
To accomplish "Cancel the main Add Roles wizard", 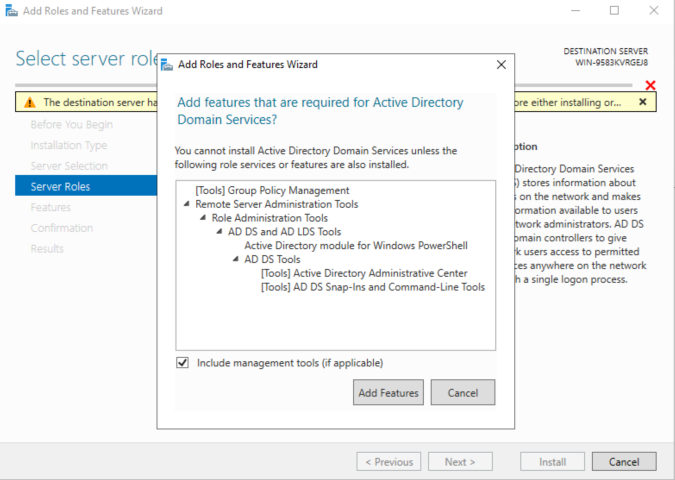I will [x=624, y=461].
